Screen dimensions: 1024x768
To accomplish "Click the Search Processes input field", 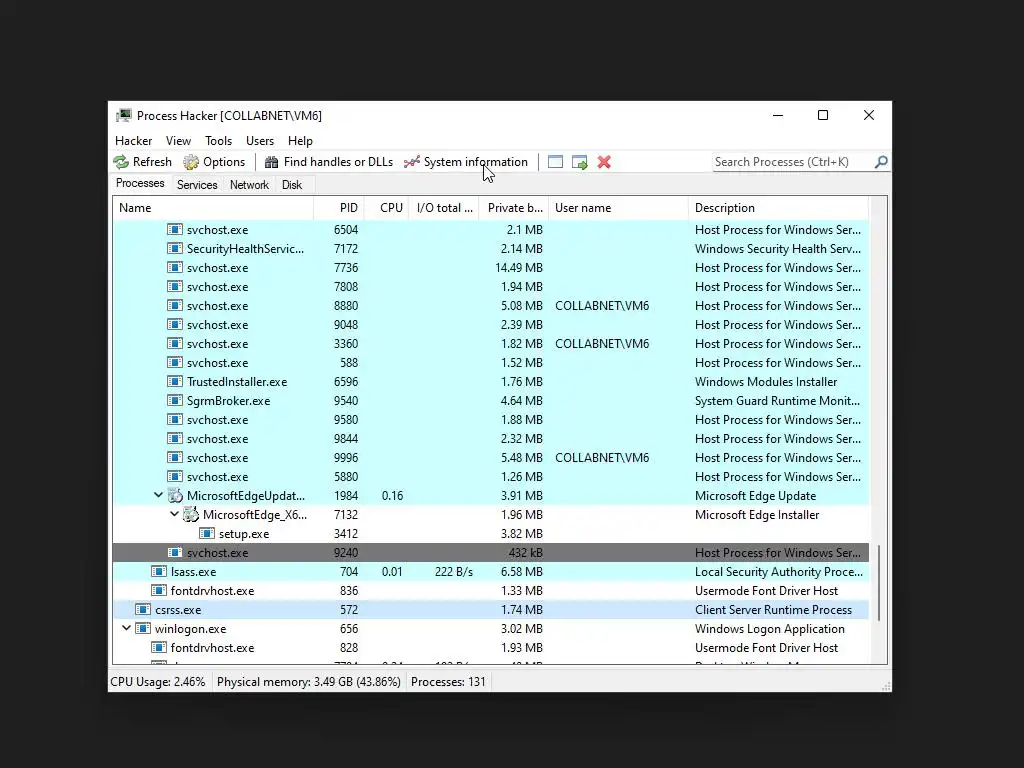I will click(x=793, y=162).
